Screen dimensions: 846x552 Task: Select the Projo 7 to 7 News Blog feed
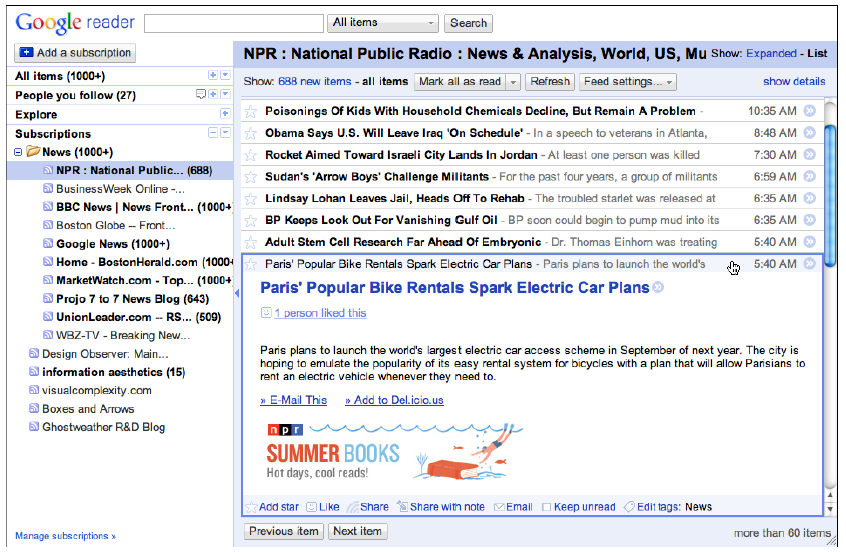[x=126, y=299]
